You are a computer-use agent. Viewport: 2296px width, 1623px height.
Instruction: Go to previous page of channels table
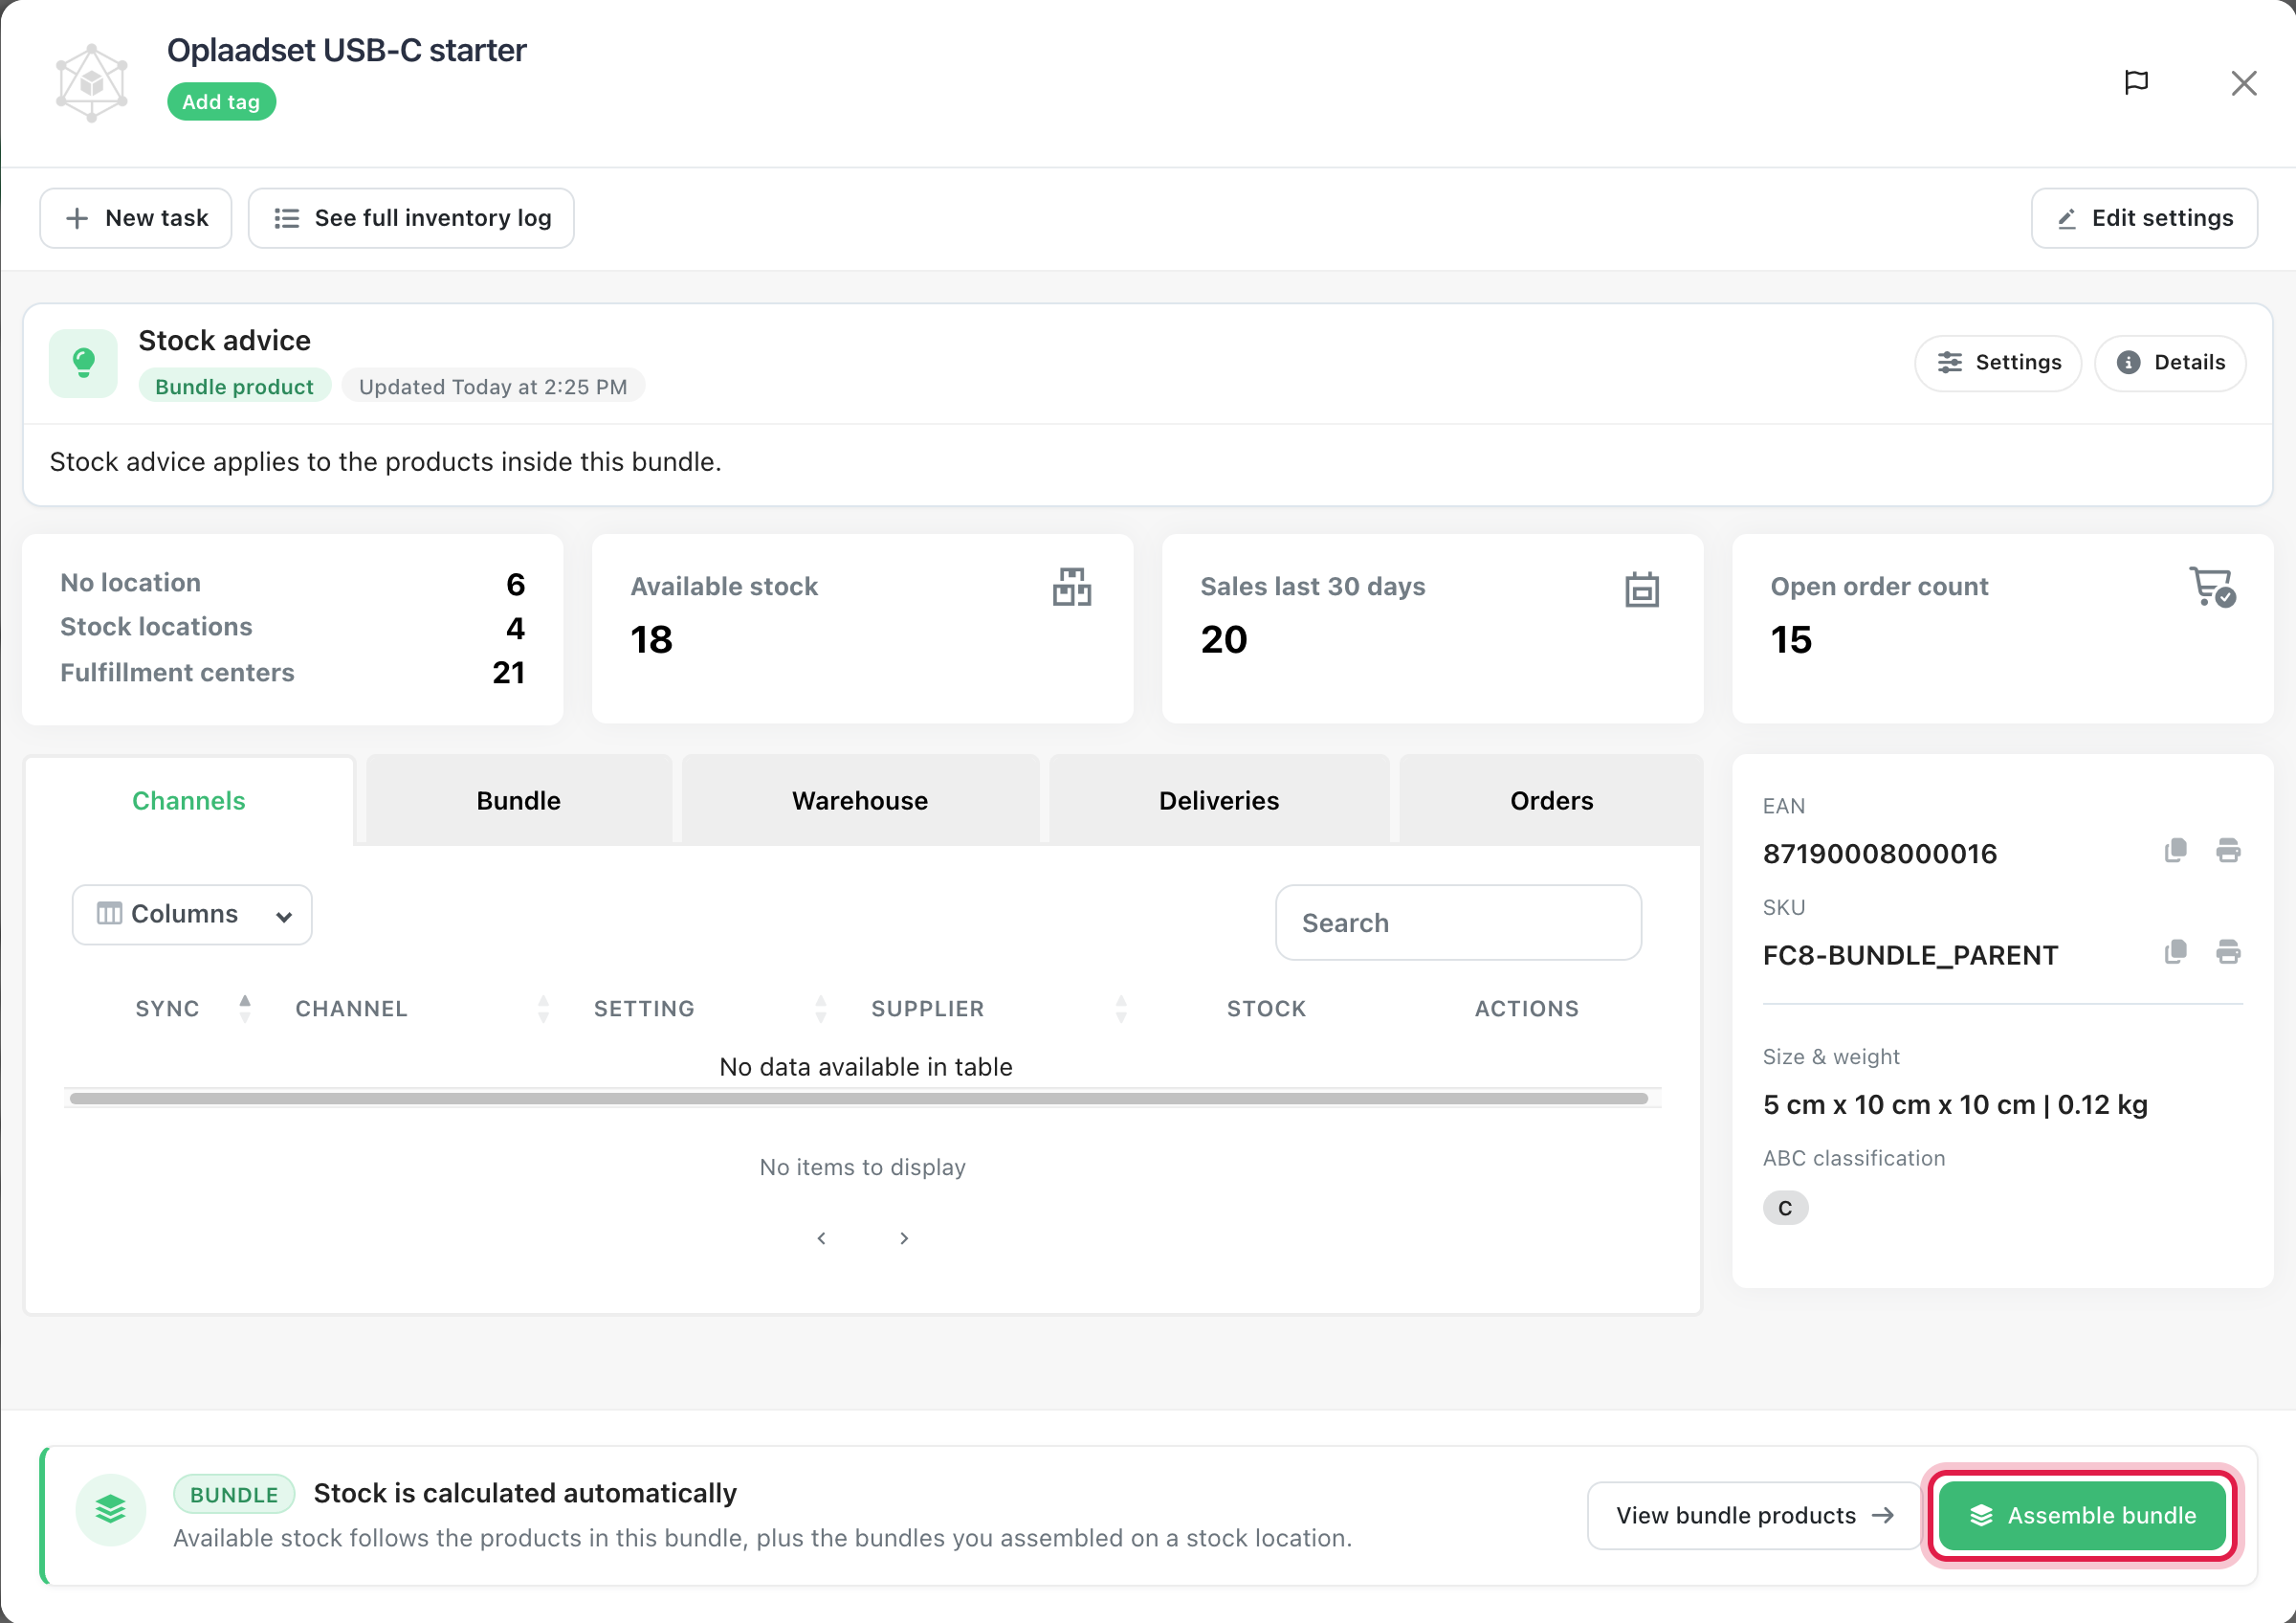tap(821, 1238)
